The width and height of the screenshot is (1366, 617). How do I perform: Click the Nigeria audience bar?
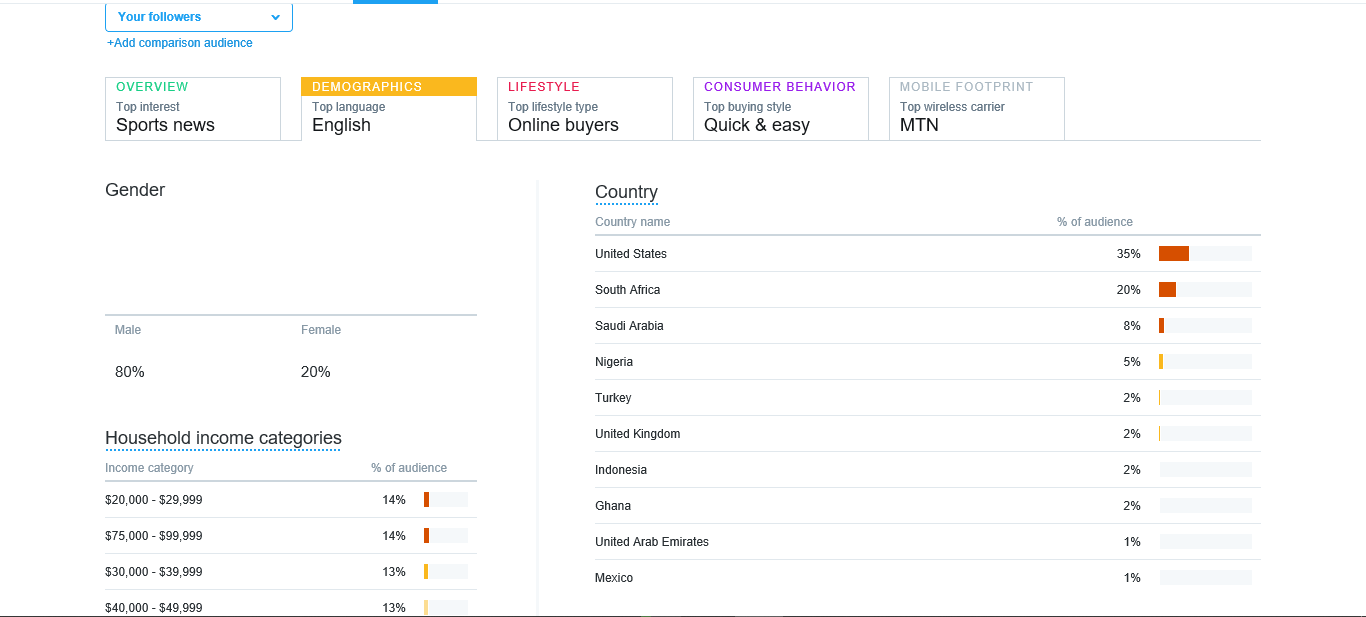(1204, 362)
